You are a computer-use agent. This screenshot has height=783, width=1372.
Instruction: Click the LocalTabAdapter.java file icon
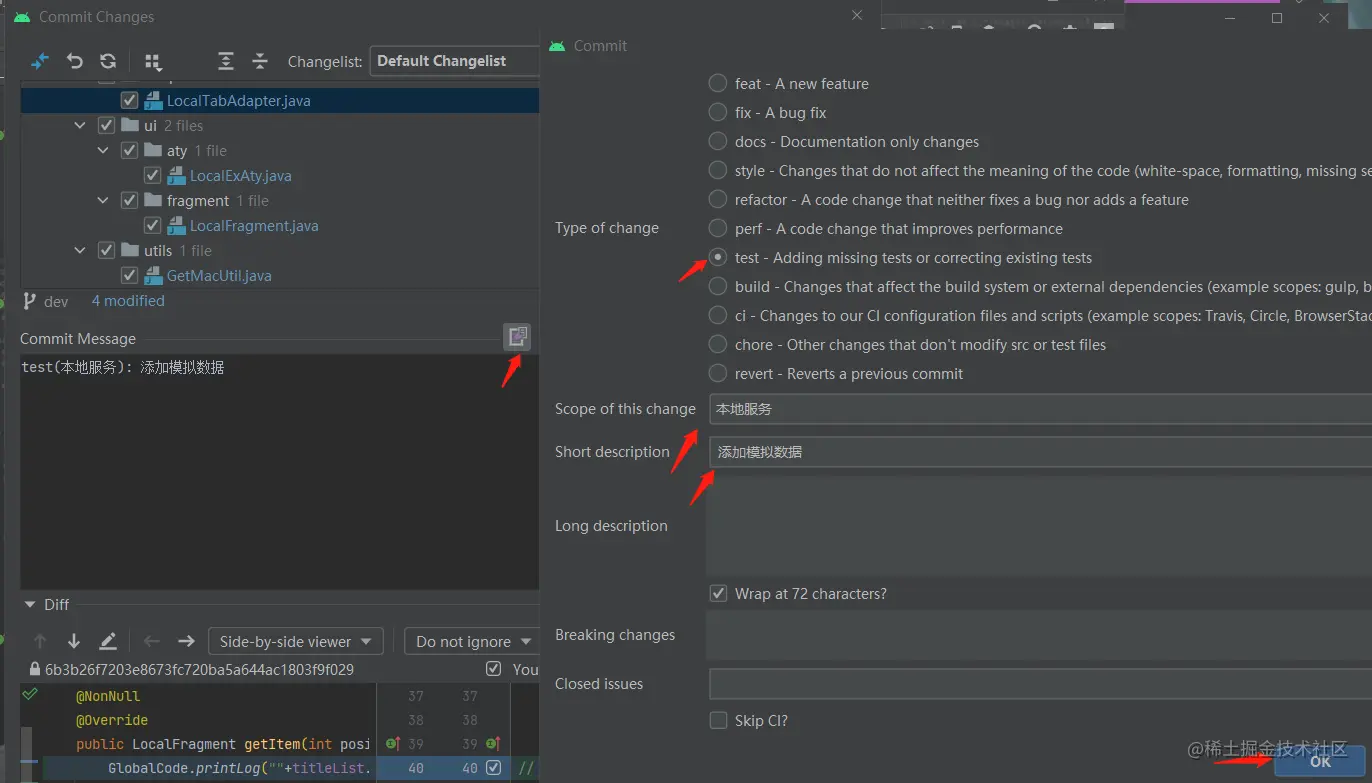tap(153, 101)
